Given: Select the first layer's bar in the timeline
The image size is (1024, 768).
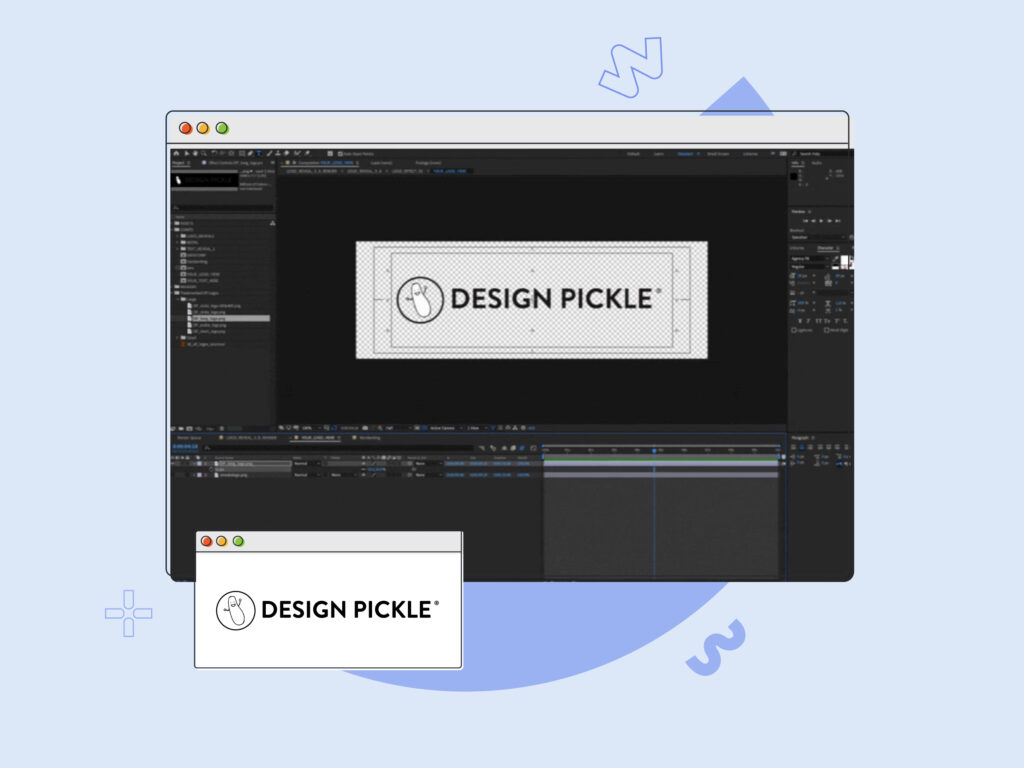Looking at the screenshot, I should (x=661, y=464).
